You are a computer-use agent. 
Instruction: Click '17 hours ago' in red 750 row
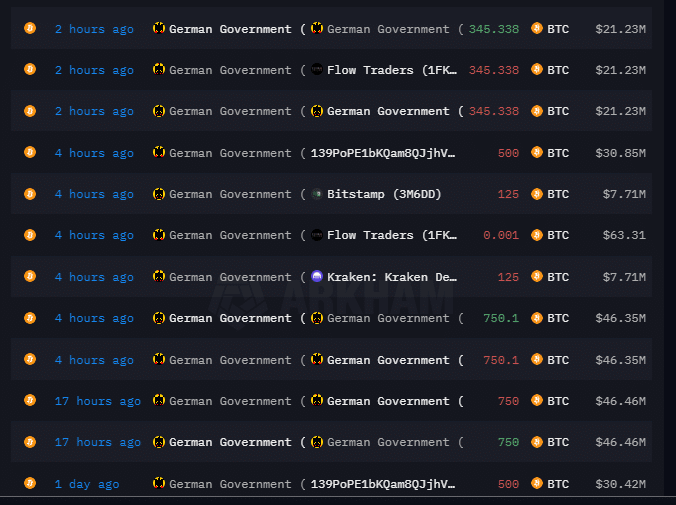tap(98, 401)
